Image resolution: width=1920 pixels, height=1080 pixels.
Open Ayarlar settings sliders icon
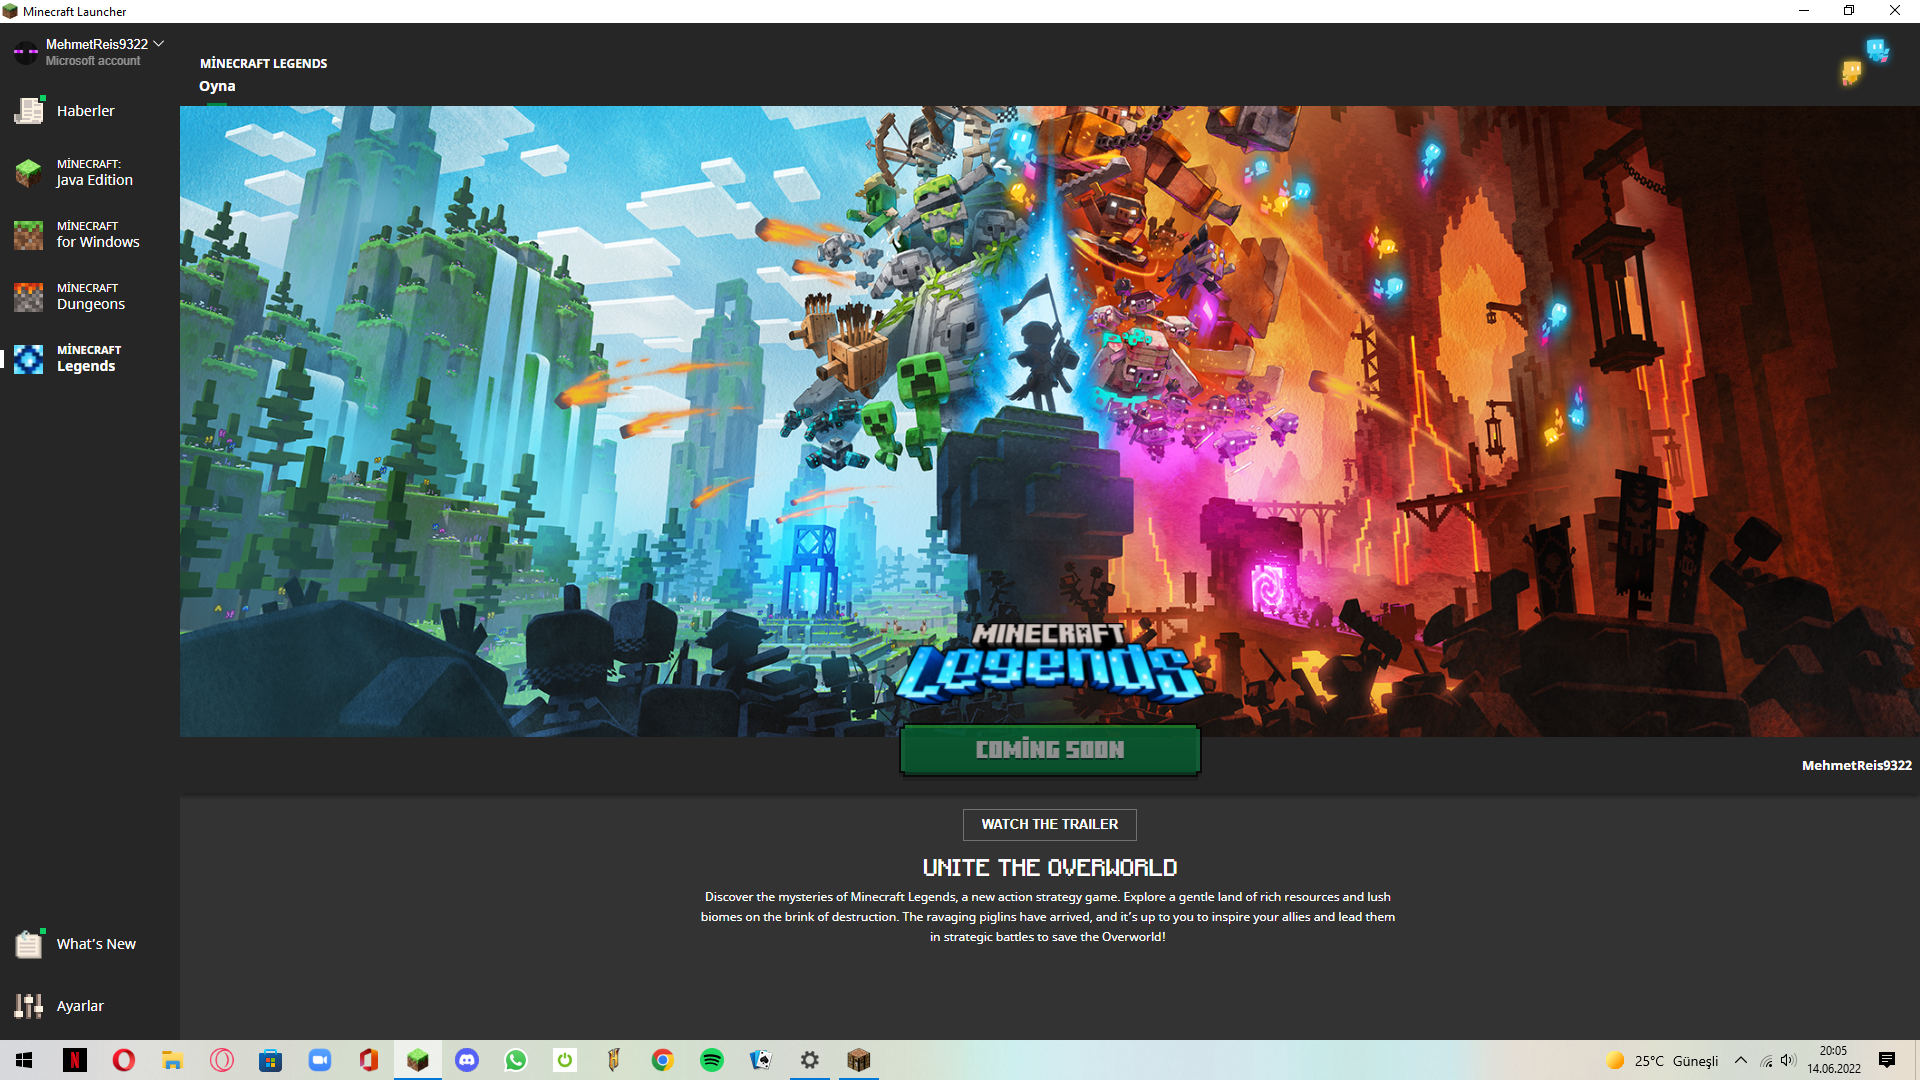(29, 1006)
